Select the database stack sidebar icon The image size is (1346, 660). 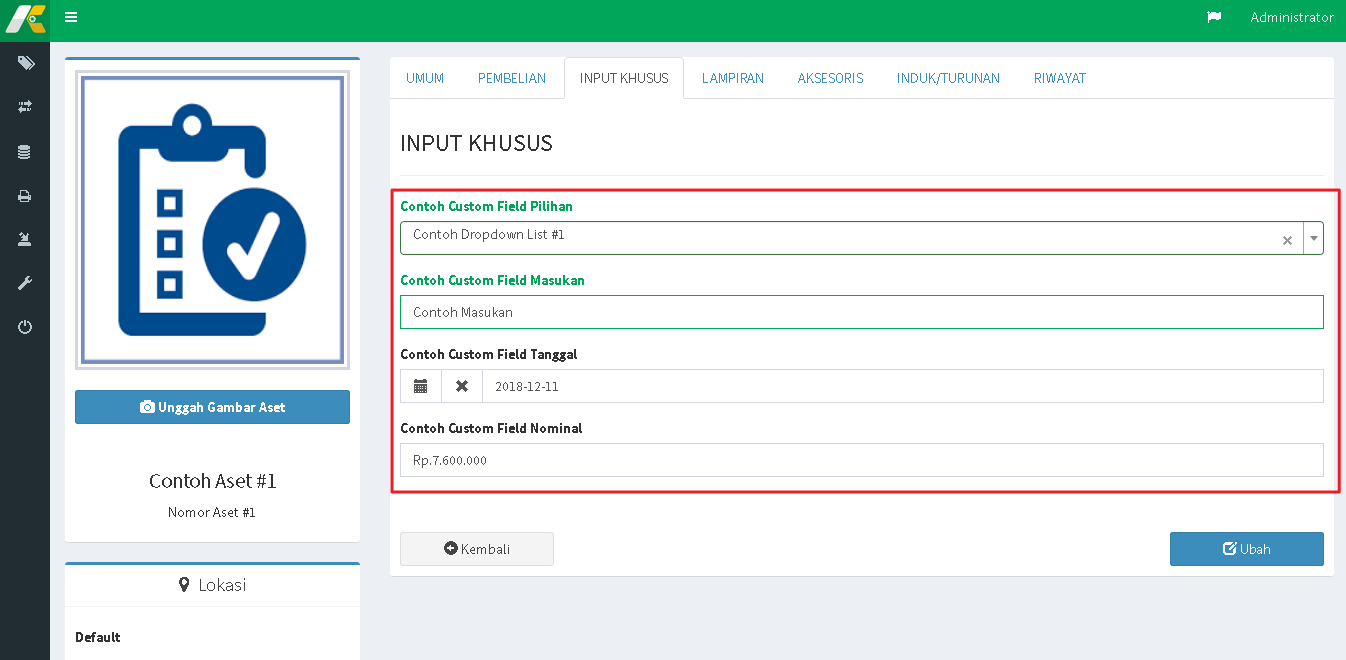pos(25,152)
